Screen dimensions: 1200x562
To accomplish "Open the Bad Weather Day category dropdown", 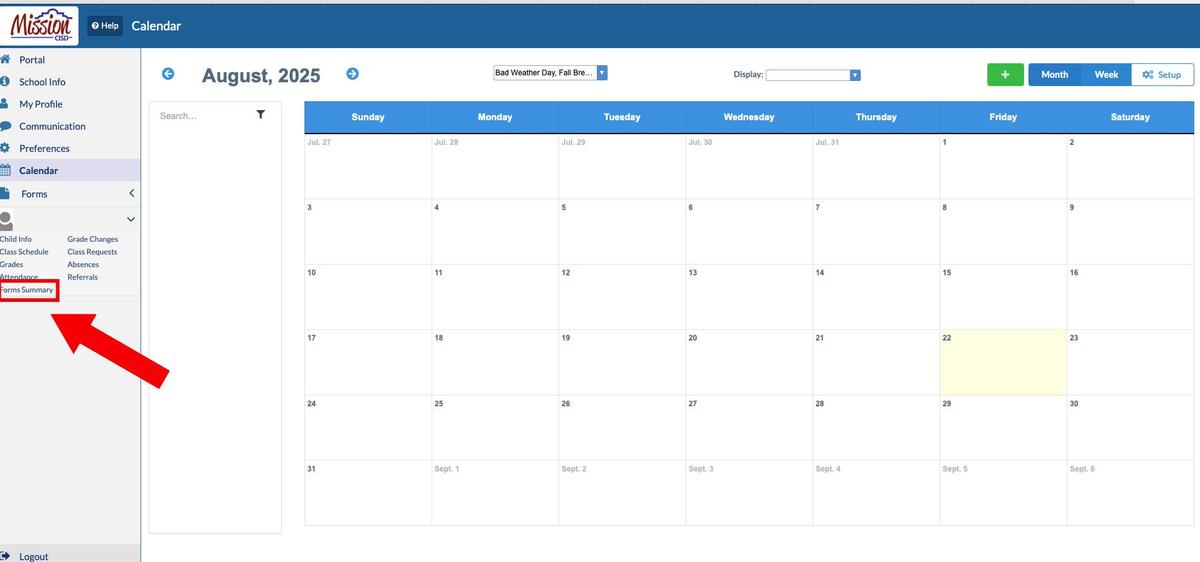I will click(x=550, y=73).
